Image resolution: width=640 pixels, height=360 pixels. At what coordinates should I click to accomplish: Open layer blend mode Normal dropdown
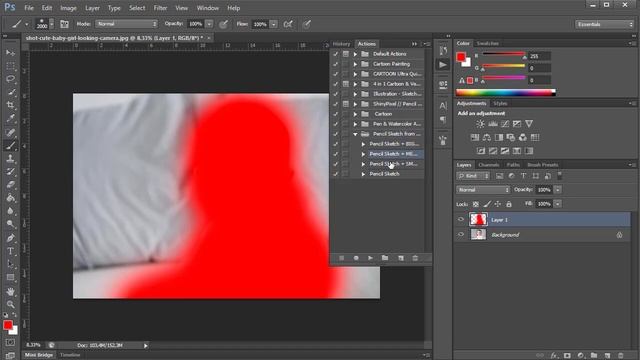(483, 190)
